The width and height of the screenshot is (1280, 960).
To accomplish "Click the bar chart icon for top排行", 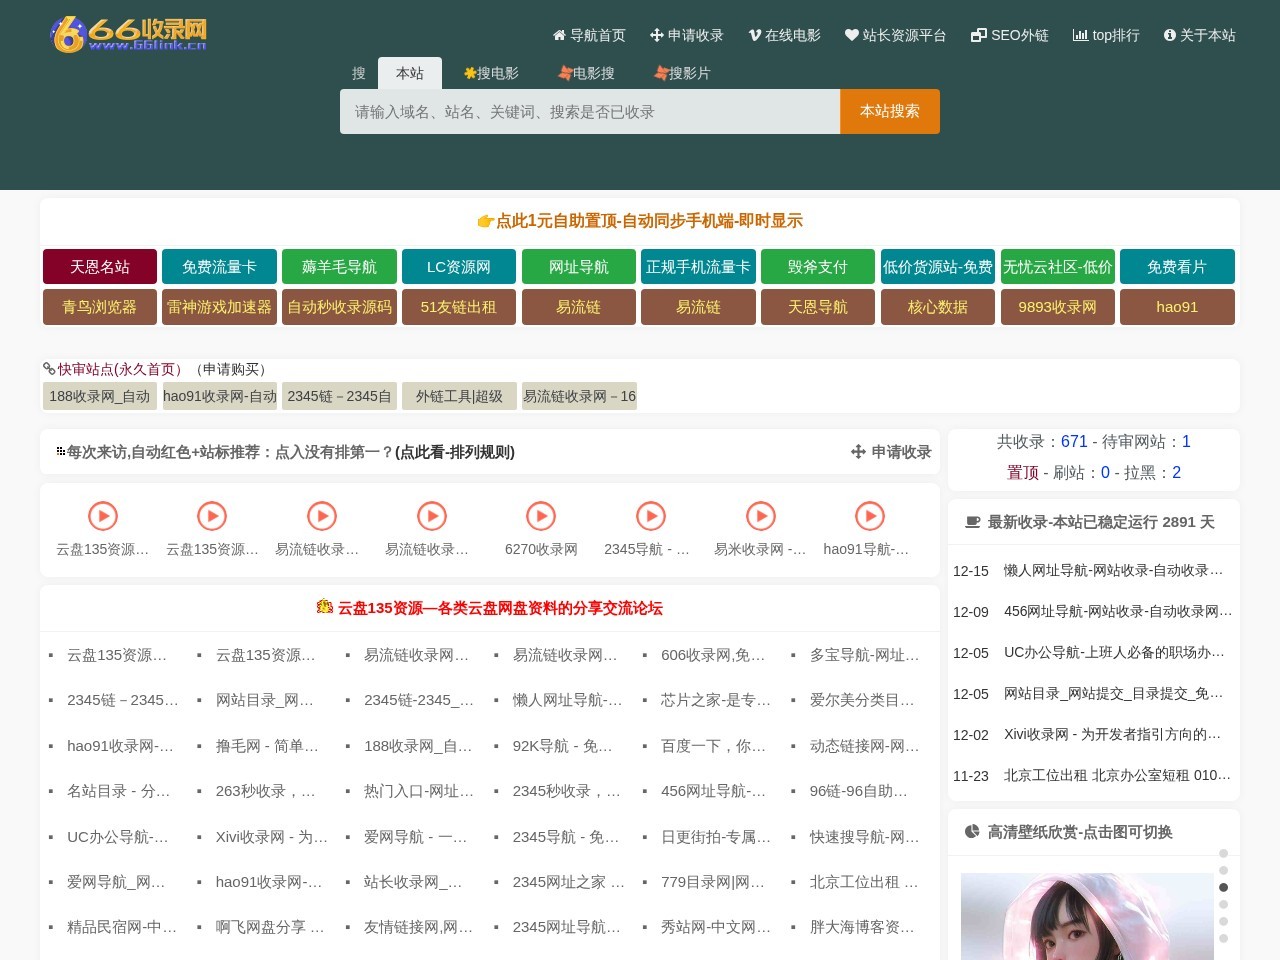I will 1081,35.
